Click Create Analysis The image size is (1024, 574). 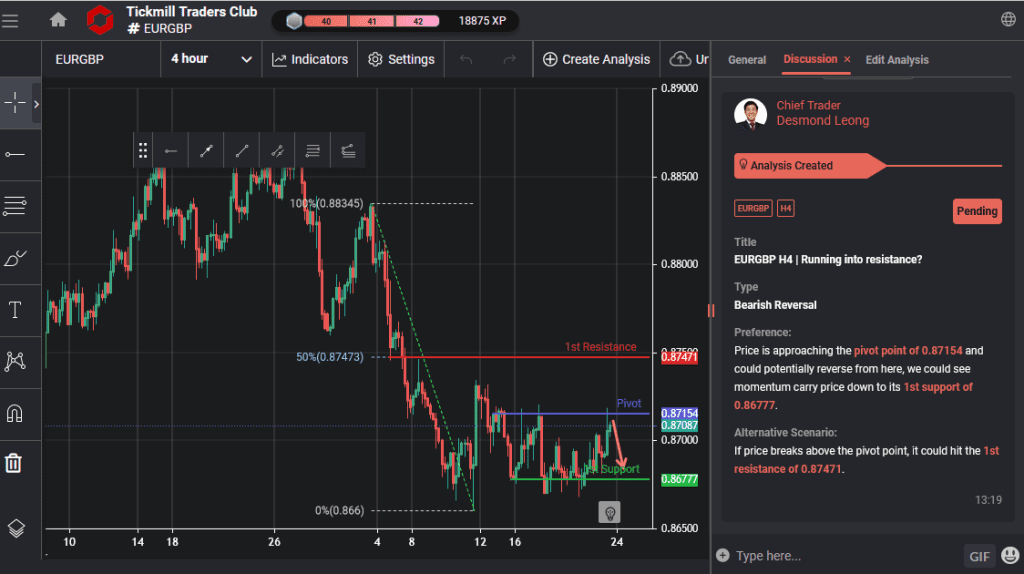pos(596,59)
